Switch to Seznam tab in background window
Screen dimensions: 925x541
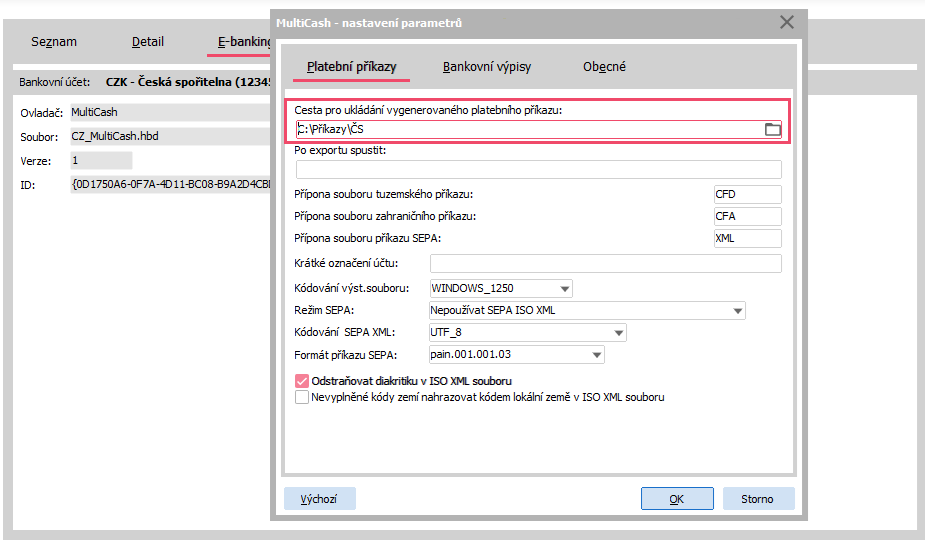click(x=54, y=42)
